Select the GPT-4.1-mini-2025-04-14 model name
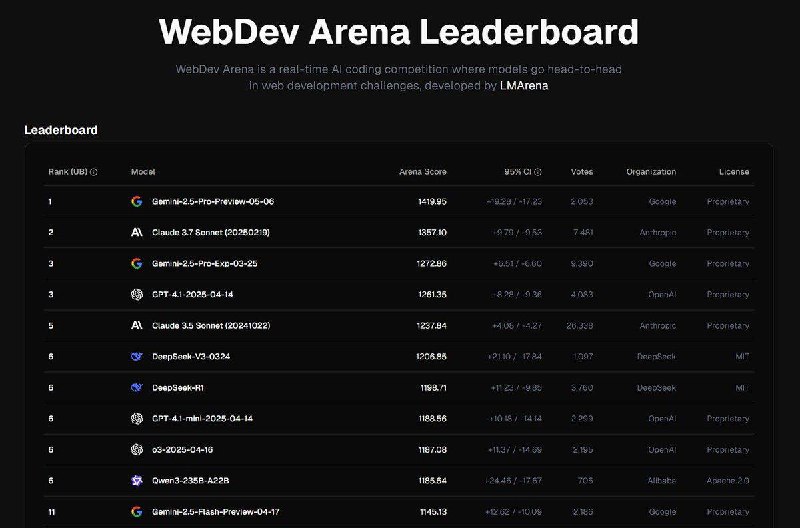 (203, 418)
